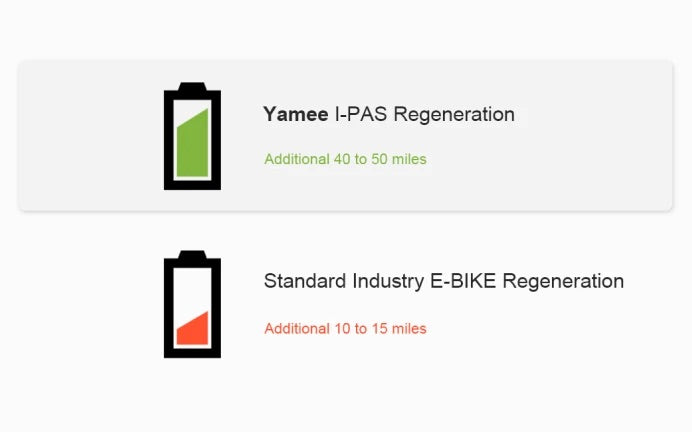Click the black bottom edge of the green battery
Screen dimensions: 692x432
192,185
